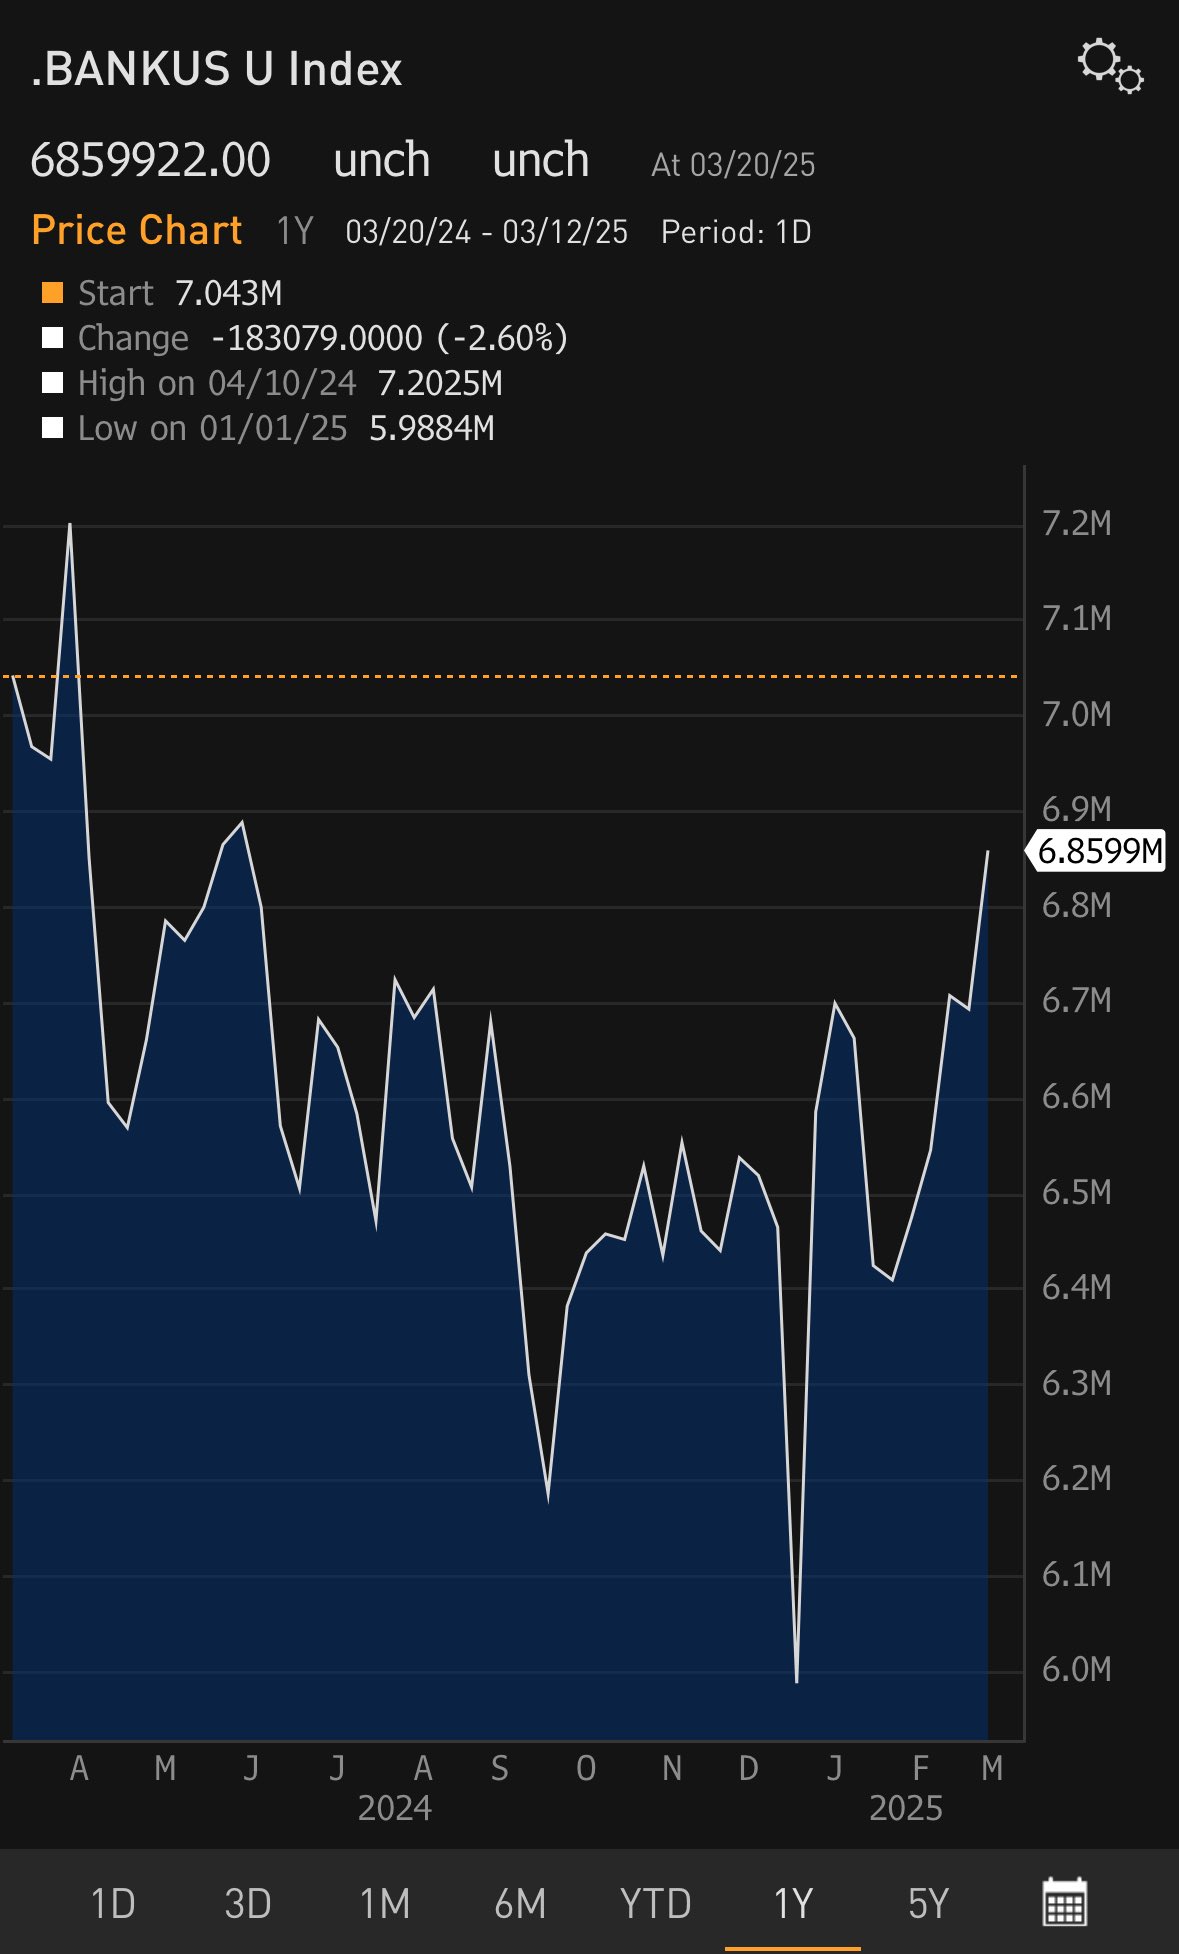Screen dimensions: 1179x1954
Task: Tap the Period: 1D label
Action: (x=736, y=232)
